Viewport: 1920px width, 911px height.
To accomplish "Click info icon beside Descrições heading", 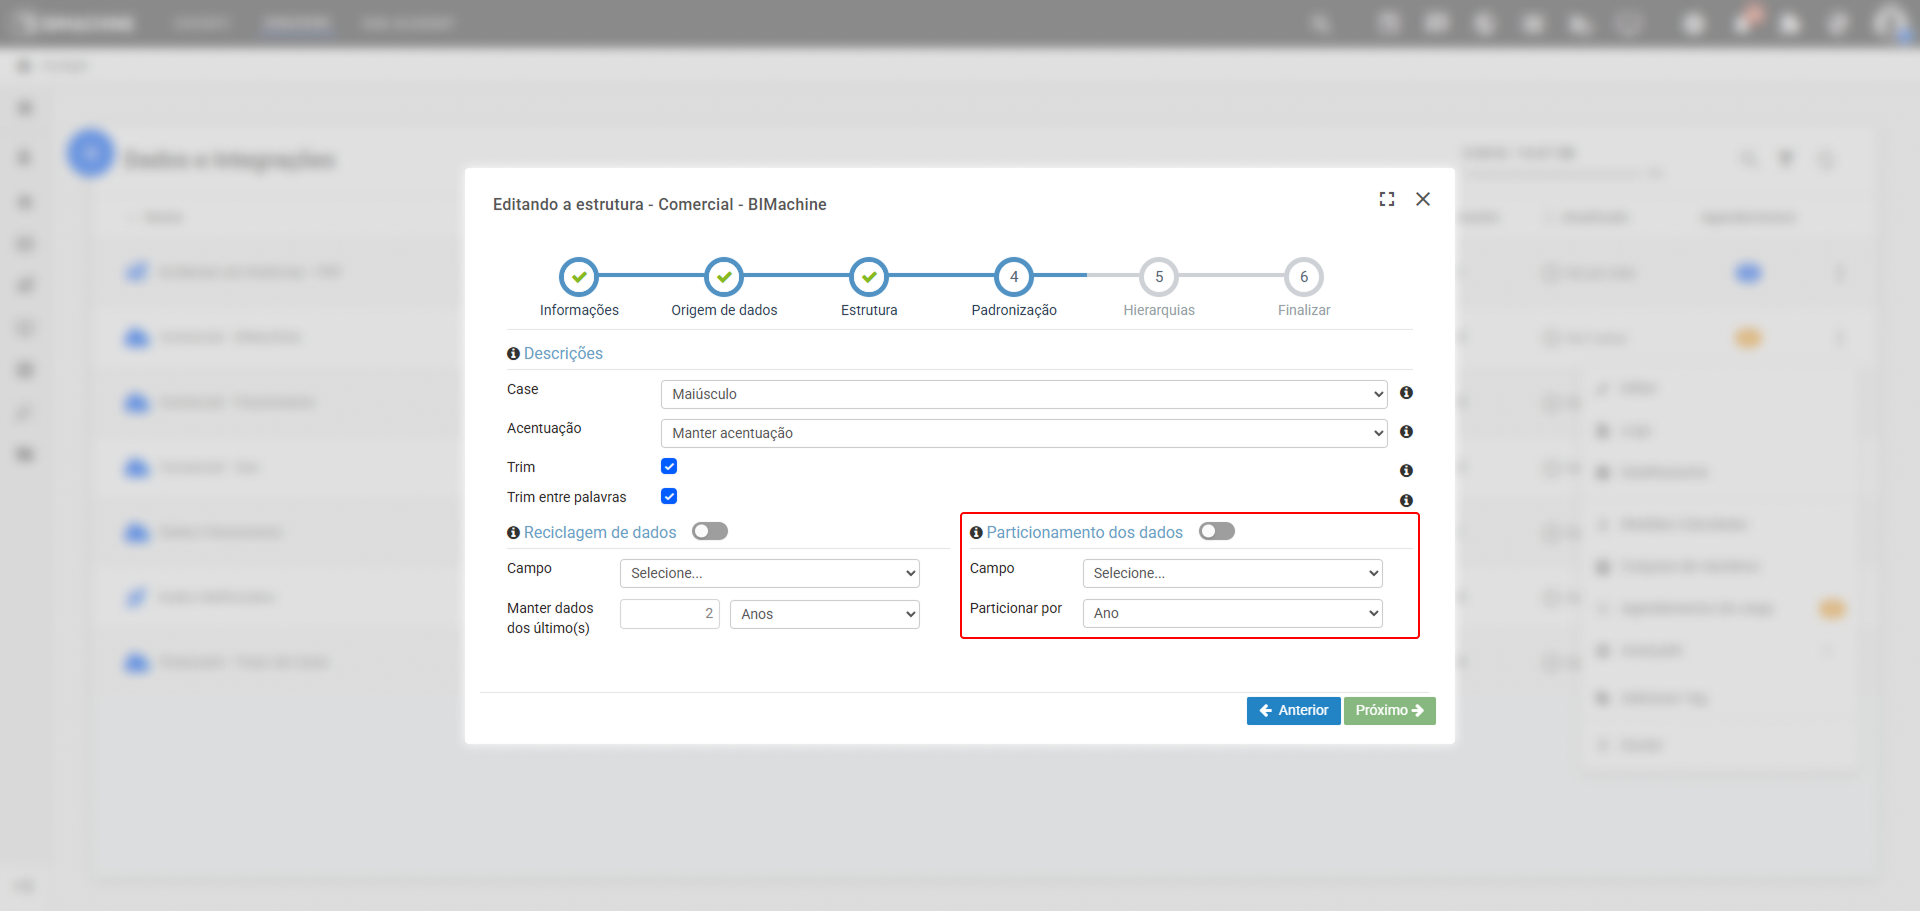I will [x=513, y=354].
